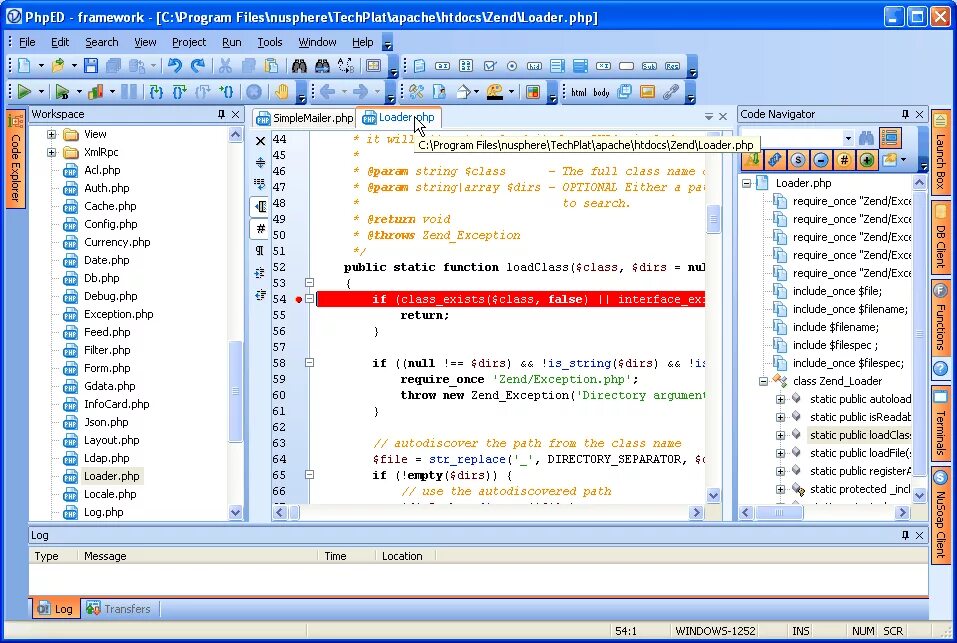
Task: Toggle the minus filter in Code Navigator
Action: coord(821,160)
